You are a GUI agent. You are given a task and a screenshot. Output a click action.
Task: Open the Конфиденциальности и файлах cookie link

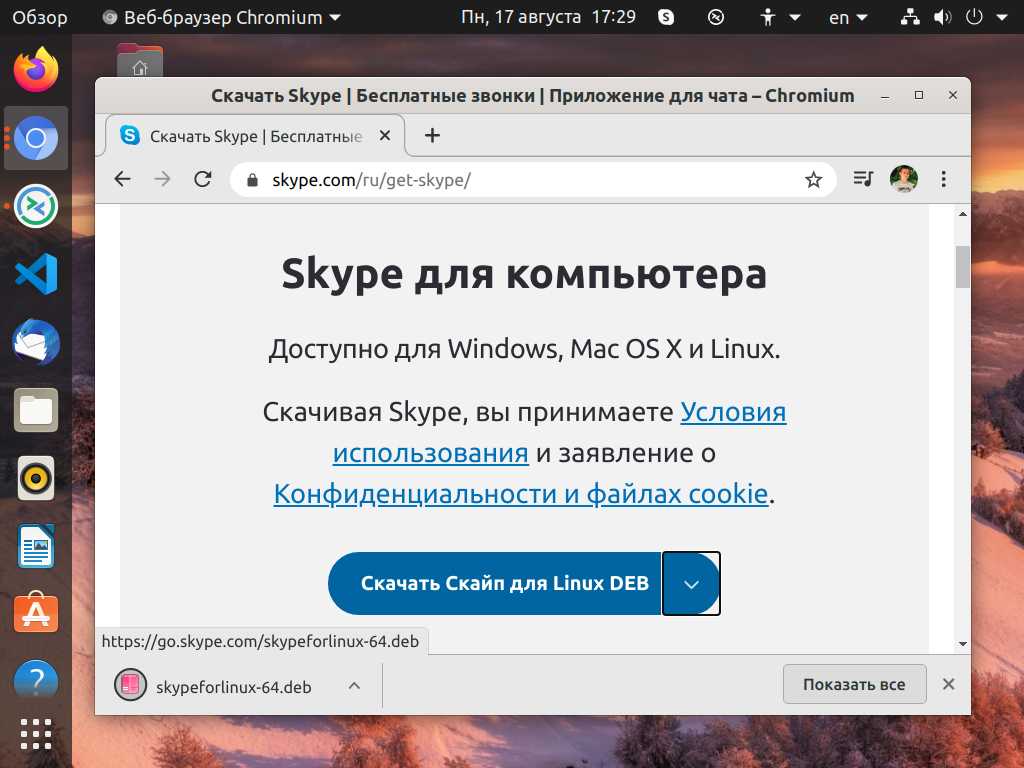[521, 494]
